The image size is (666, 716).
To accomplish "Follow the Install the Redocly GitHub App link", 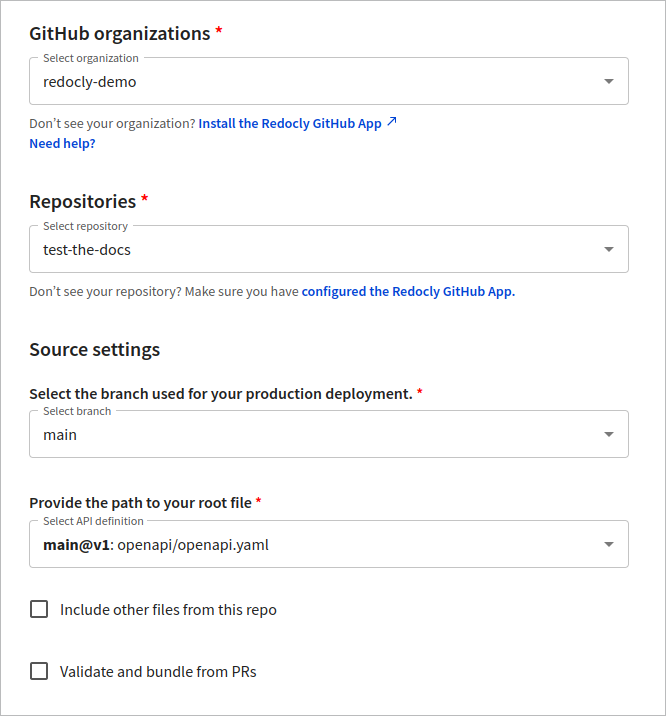I will (x=290, y=124).
